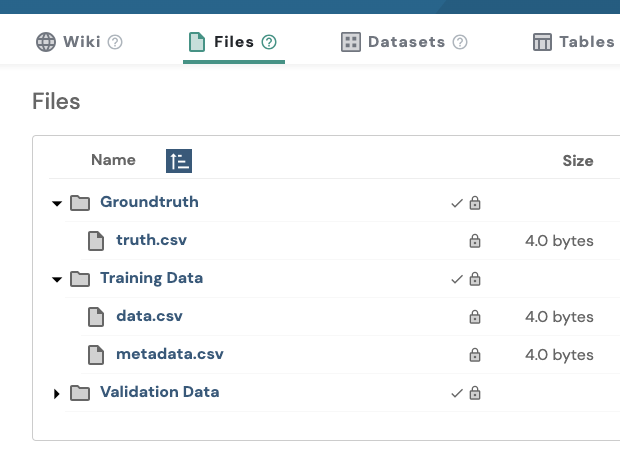Open the metadata.csv file link
This screenshot has height=454, width=620.
point(170,354)
